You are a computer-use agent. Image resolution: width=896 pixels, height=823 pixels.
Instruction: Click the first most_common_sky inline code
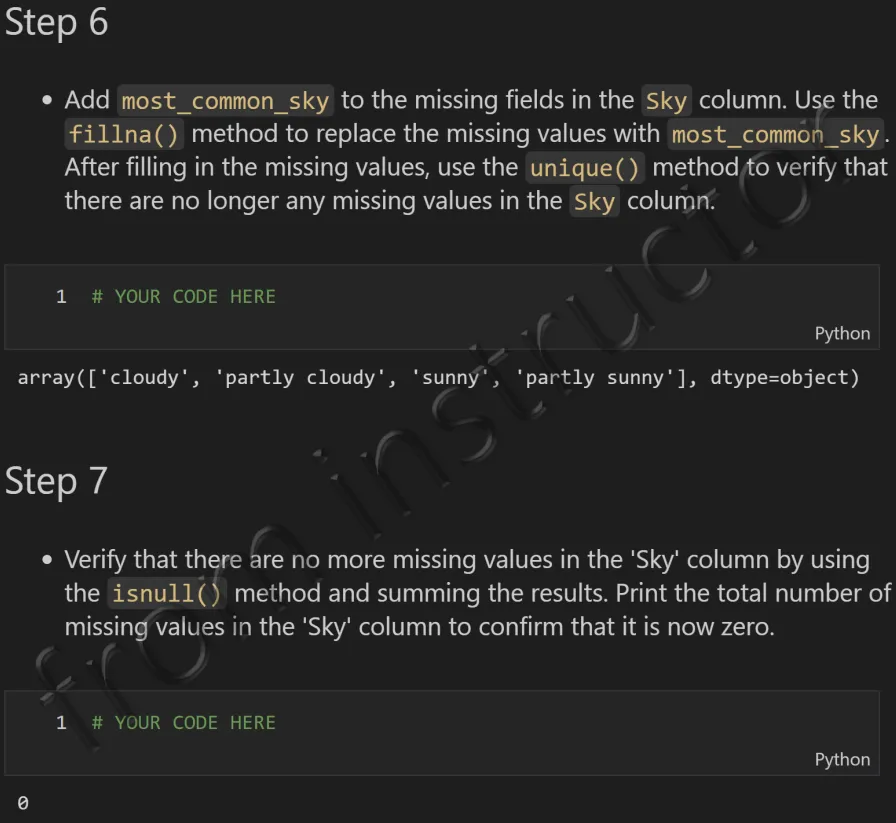coord(225,101)
